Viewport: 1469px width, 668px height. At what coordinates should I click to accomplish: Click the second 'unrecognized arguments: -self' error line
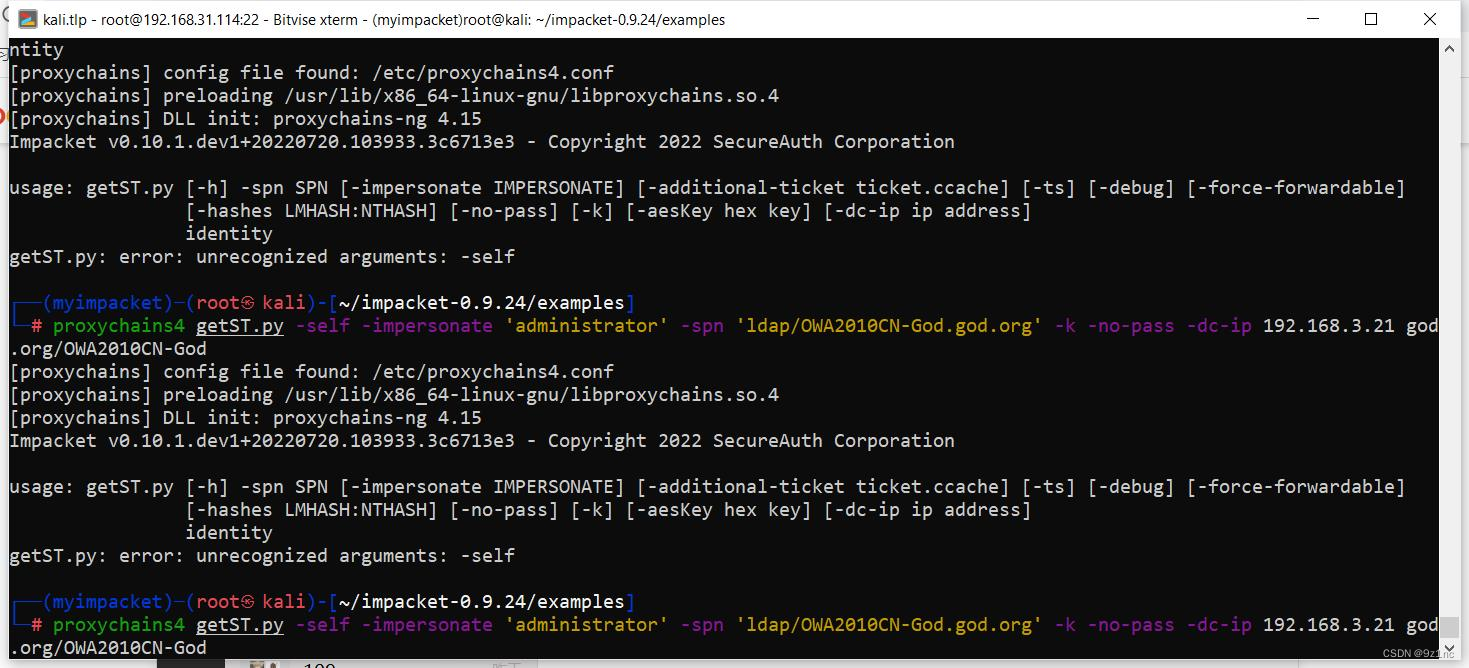262,556
